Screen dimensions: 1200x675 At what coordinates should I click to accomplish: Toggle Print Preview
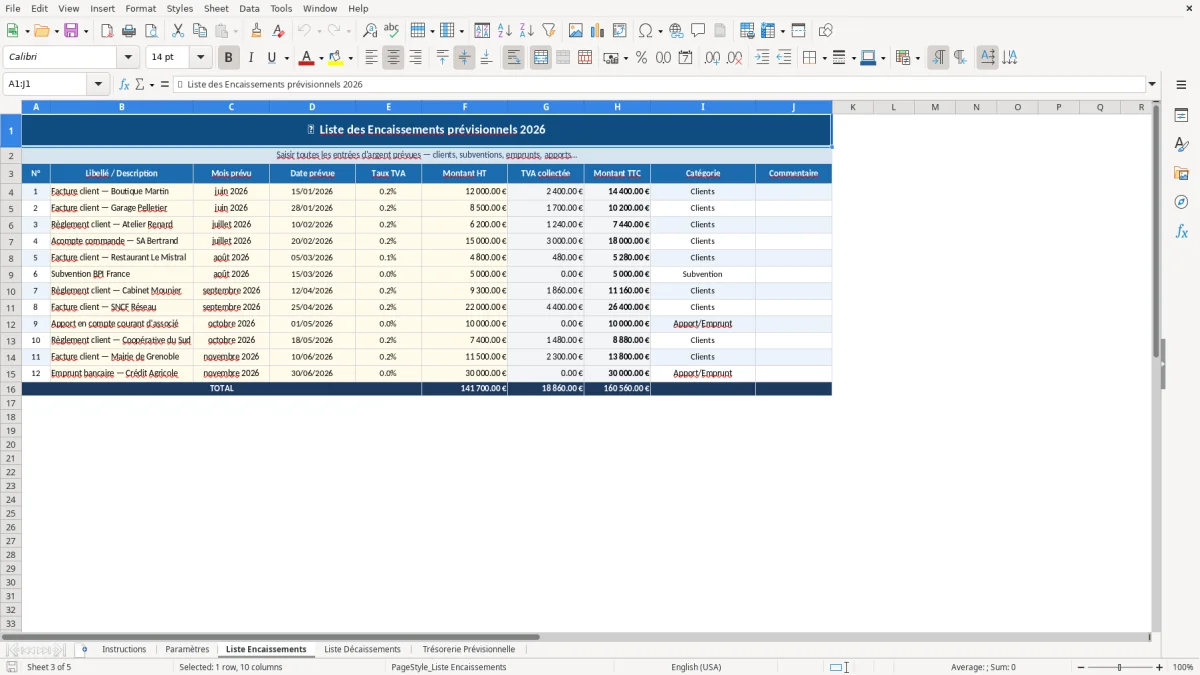coord(150,31)
